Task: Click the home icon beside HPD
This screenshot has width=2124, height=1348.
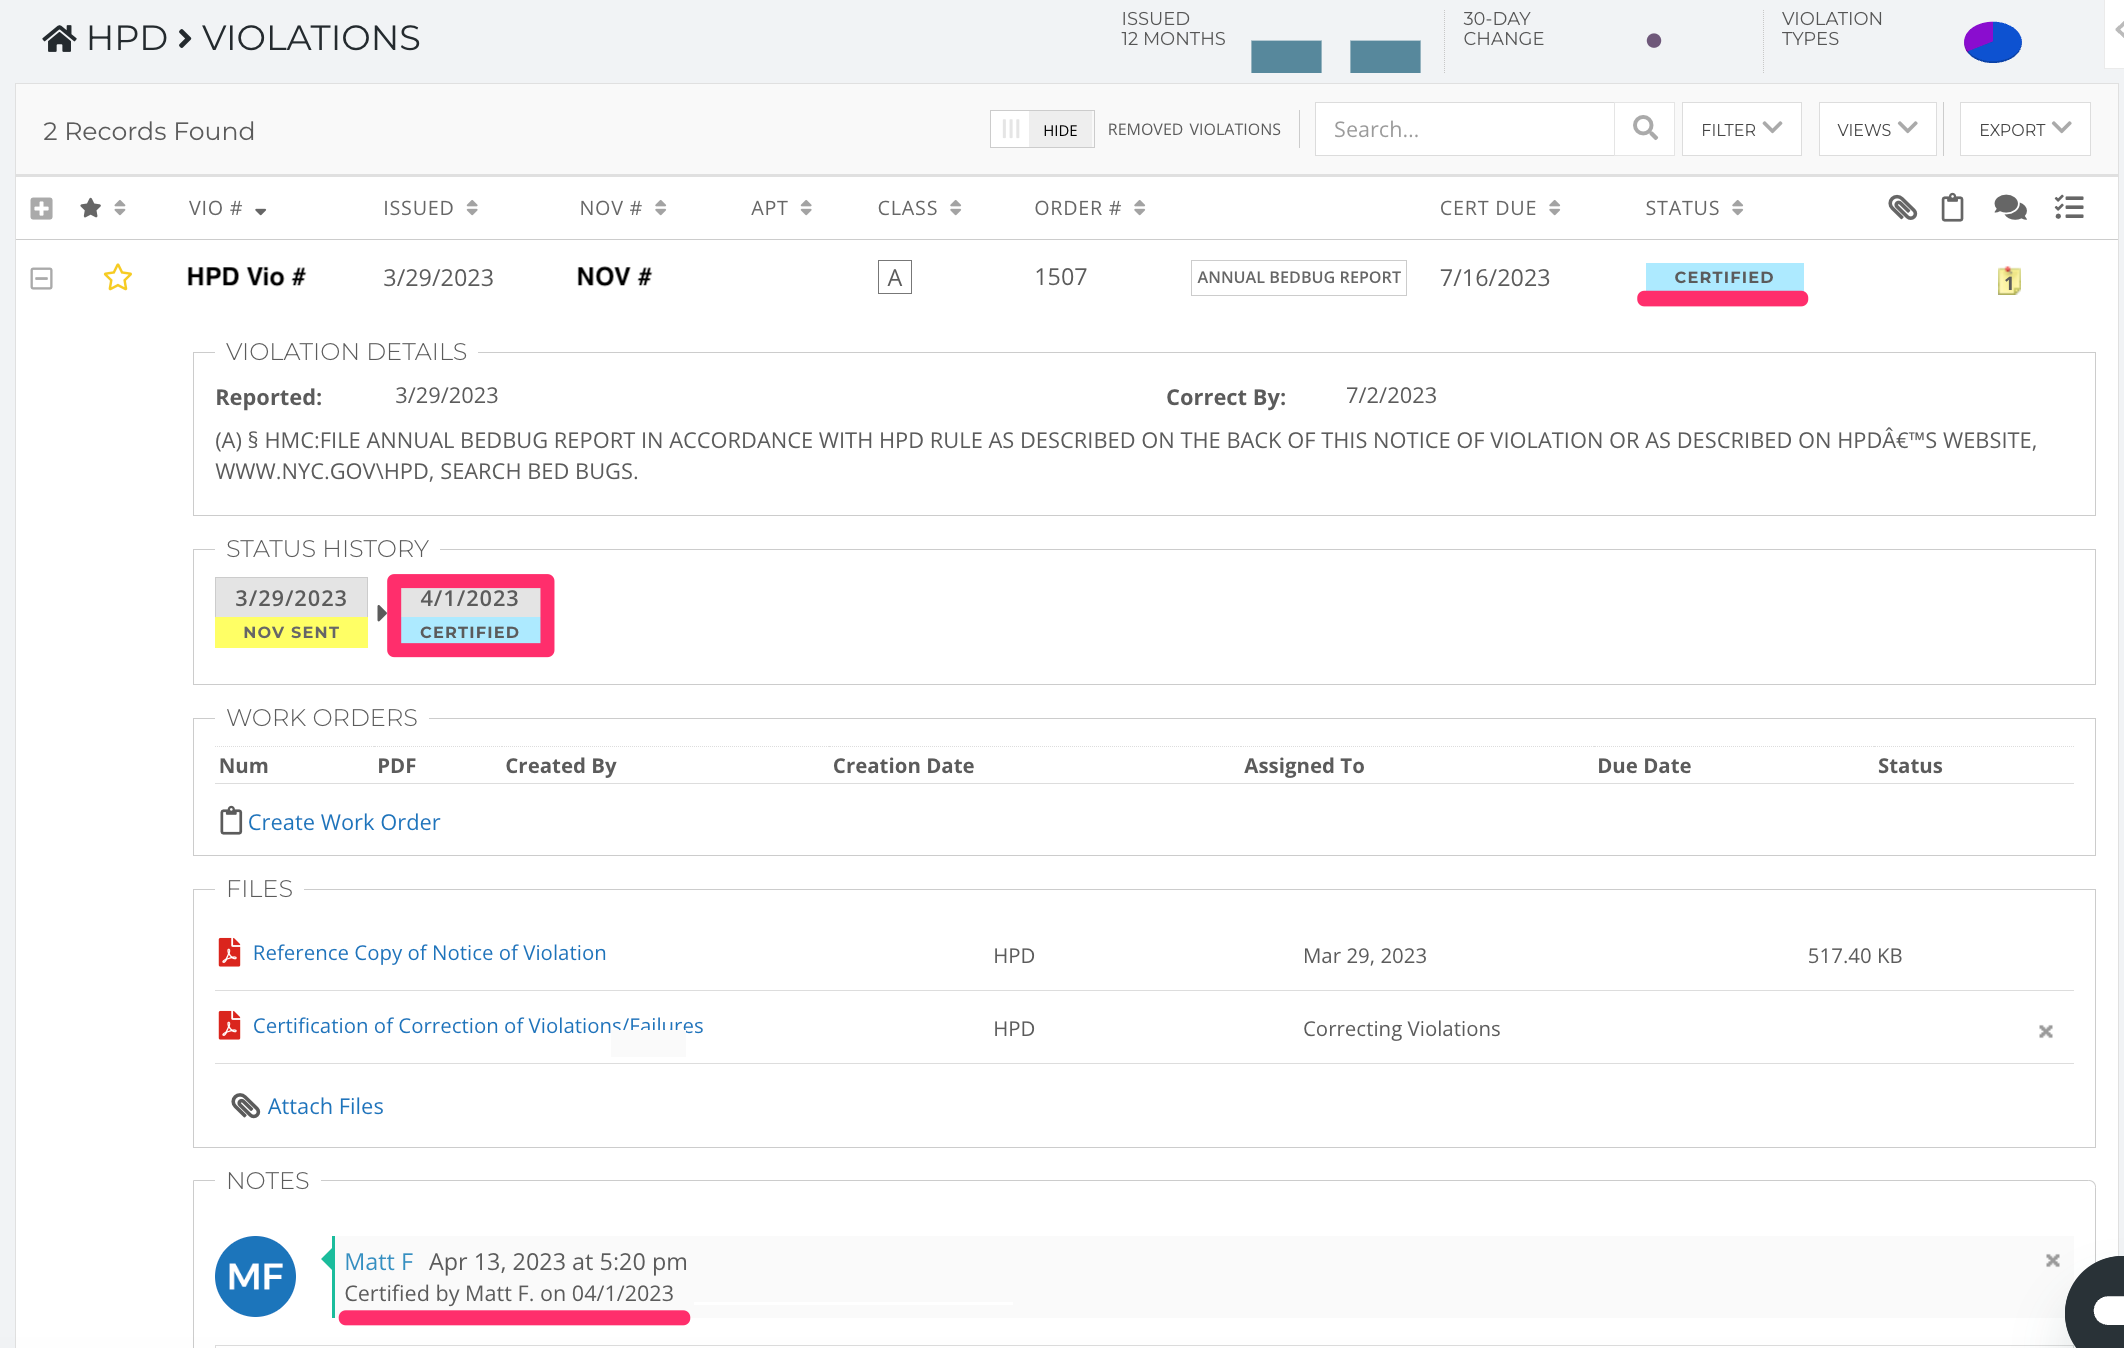Action: (59, 39)
